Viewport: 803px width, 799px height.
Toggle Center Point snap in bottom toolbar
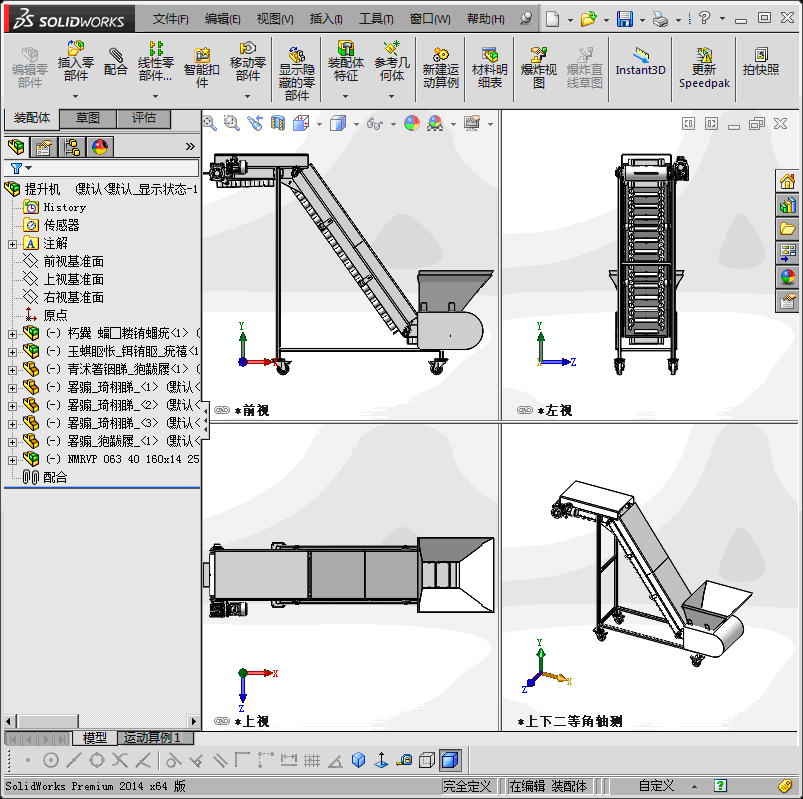[x=51, y=760]
